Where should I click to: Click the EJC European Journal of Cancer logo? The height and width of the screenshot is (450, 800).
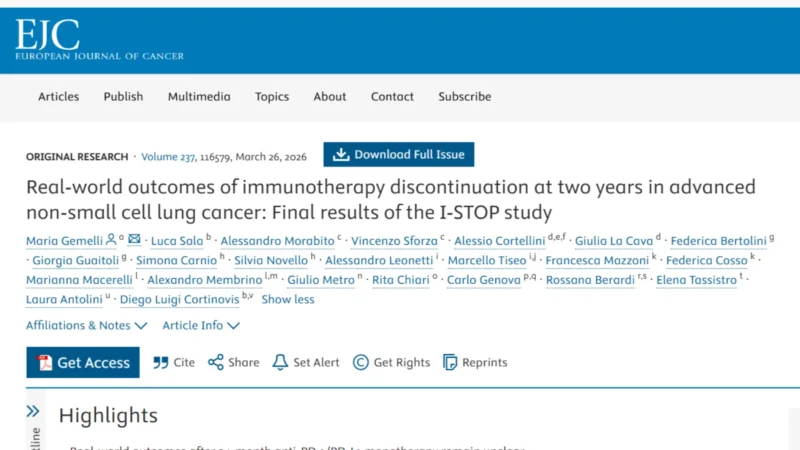coord(99,40)
